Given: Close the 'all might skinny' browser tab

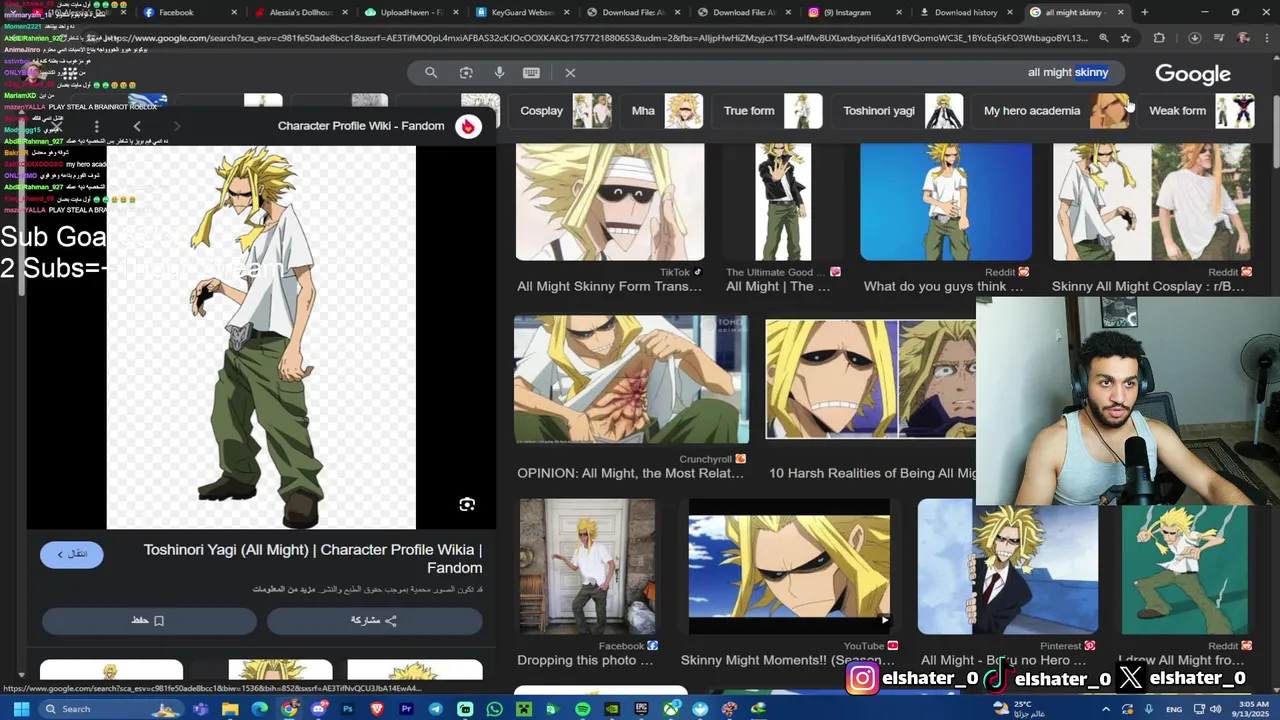Looking at the screenshot, I should (x=1120, y=12).
